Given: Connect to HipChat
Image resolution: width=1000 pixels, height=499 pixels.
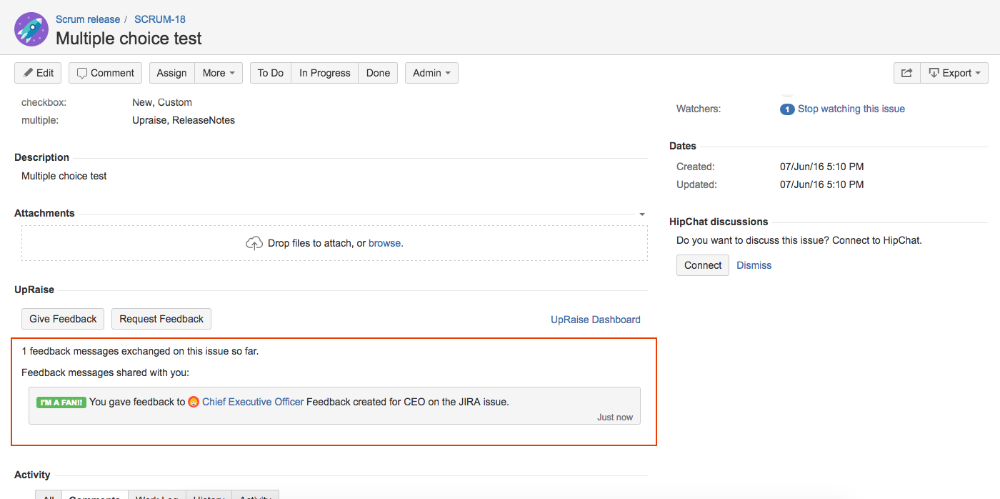Looking at the screenshot, I should pyautogui.click(x=702, y=265).
